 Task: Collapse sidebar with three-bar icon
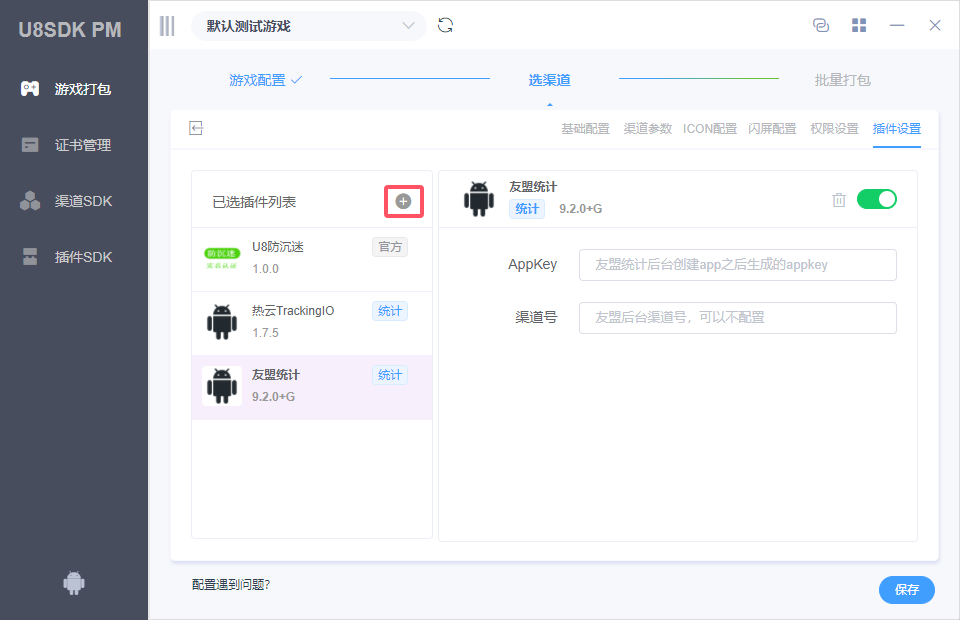167,26
